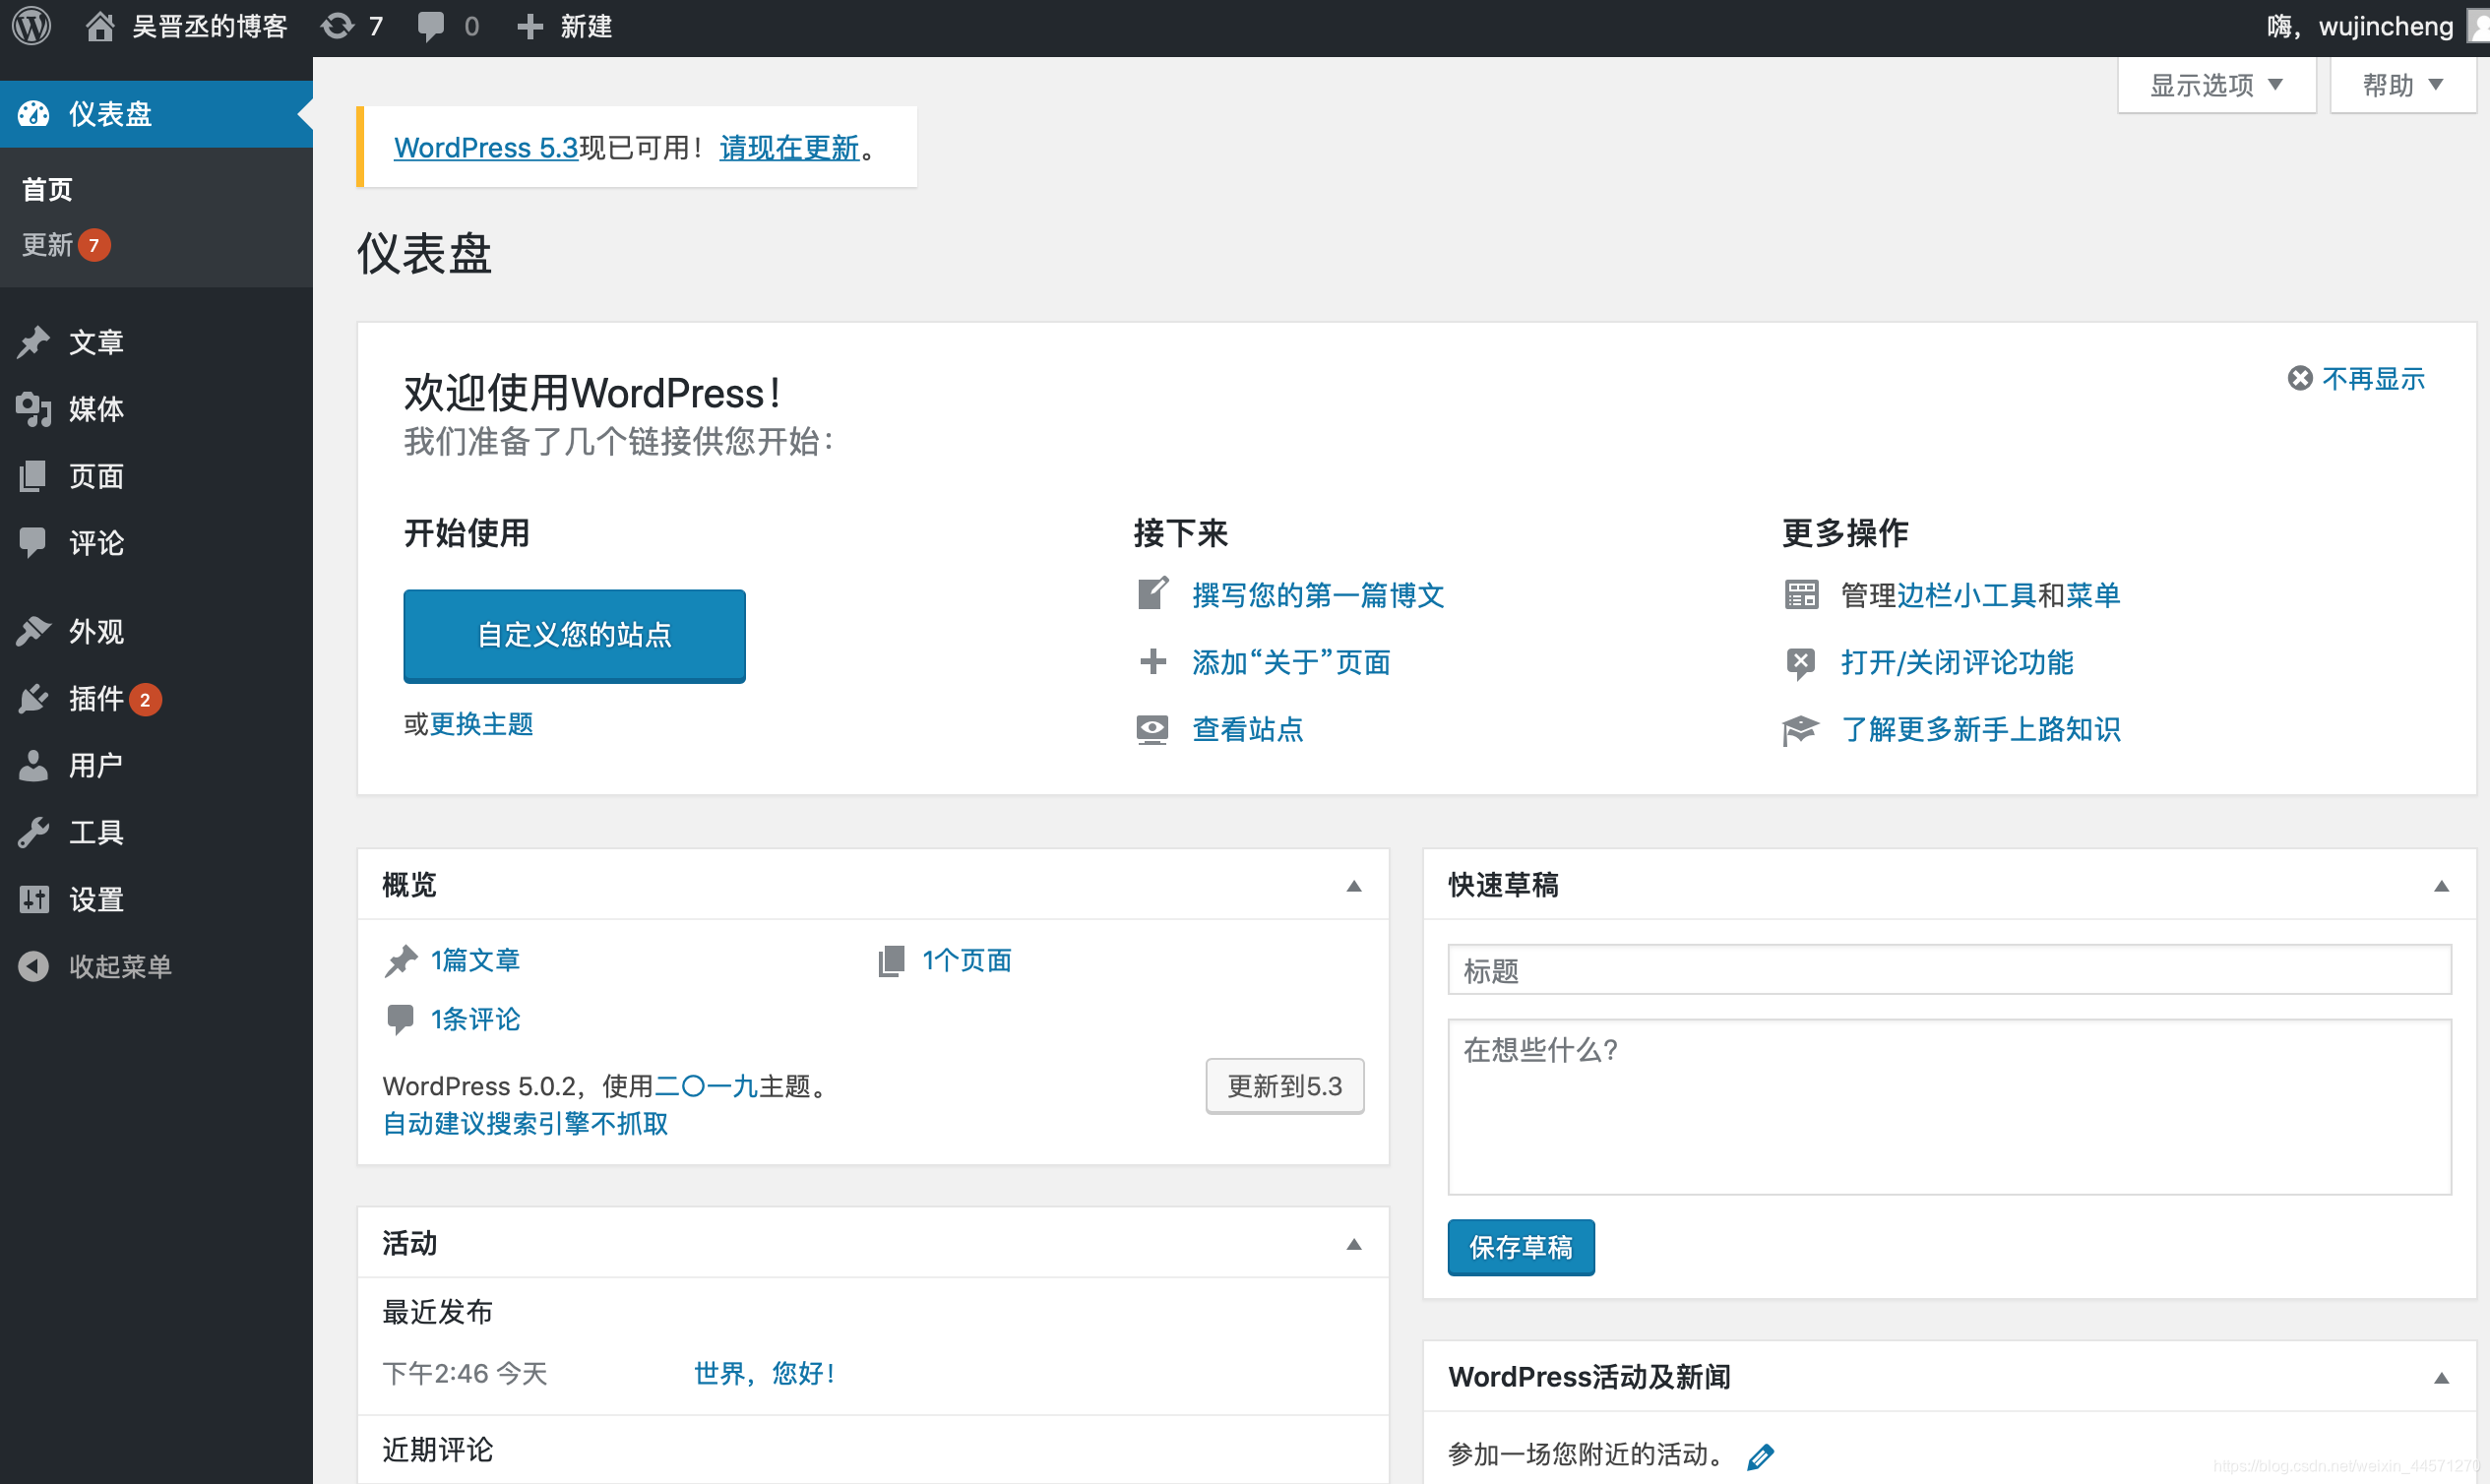The image size is (2490, 1484).
Task: Open the comments bubble icon in admin bar
Action: click(431, 26)
